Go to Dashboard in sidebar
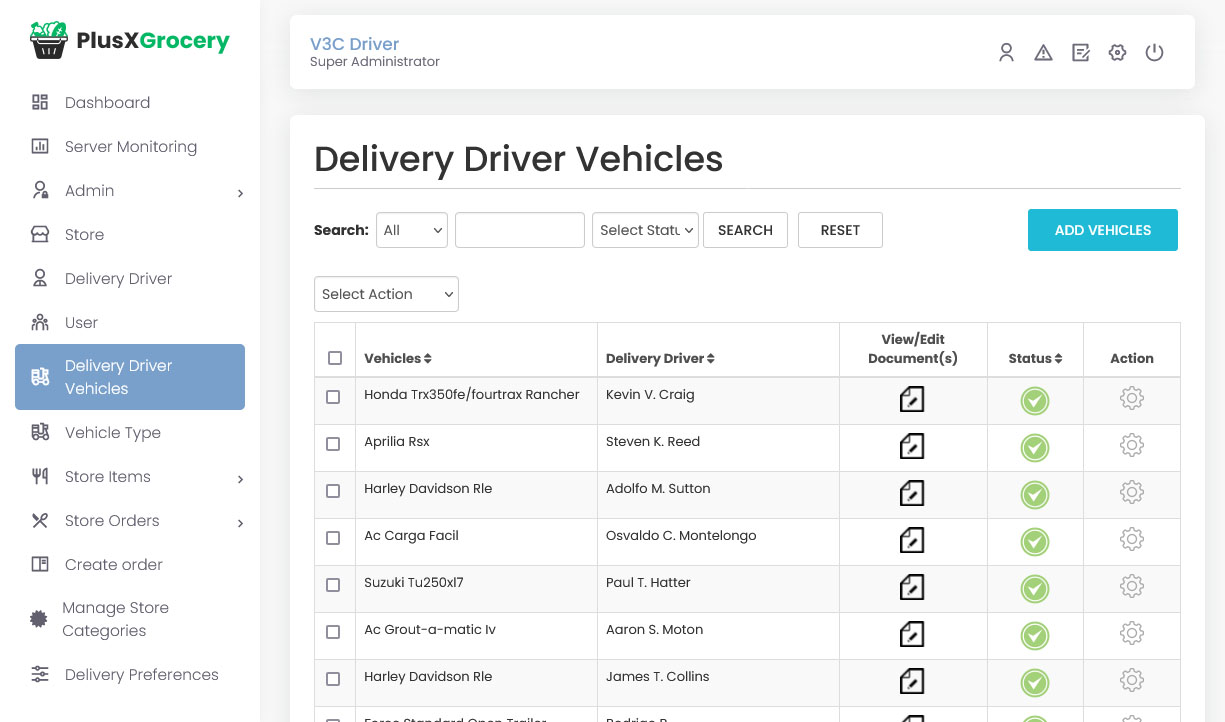 [x=107, y=102]
